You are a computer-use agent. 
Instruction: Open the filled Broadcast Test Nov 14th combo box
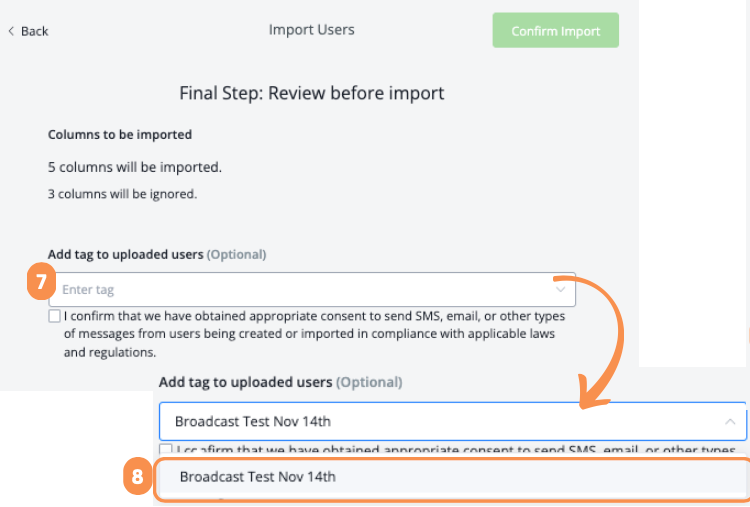(440, 421)
